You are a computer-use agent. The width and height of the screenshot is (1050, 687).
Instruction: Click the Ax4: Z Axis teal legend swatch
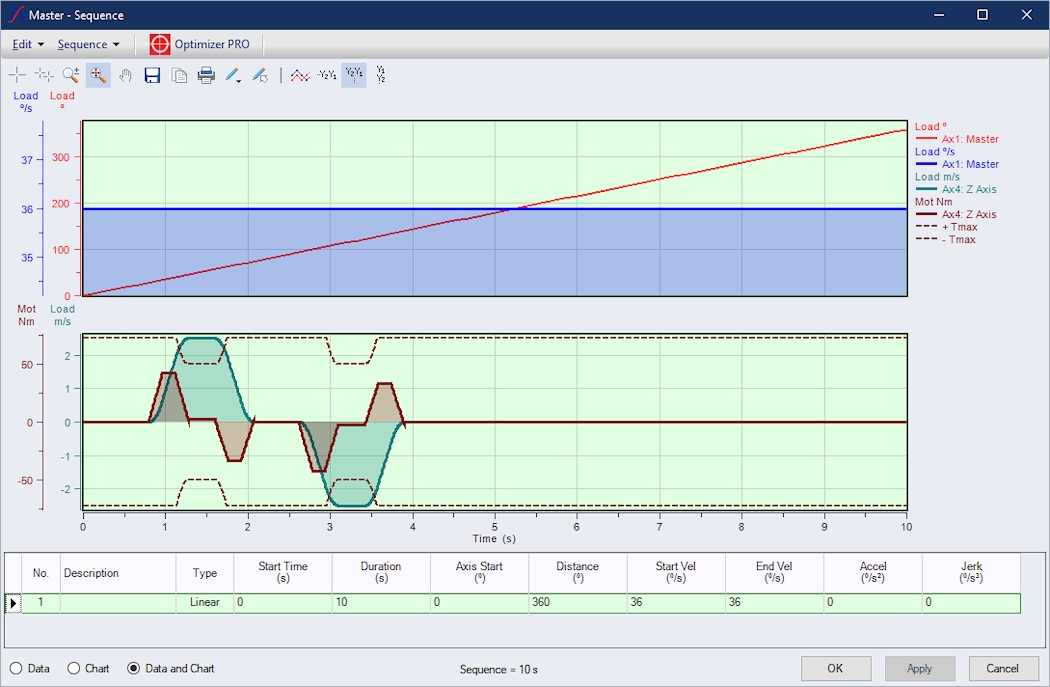pyautogui.click(x=927, y=189)
